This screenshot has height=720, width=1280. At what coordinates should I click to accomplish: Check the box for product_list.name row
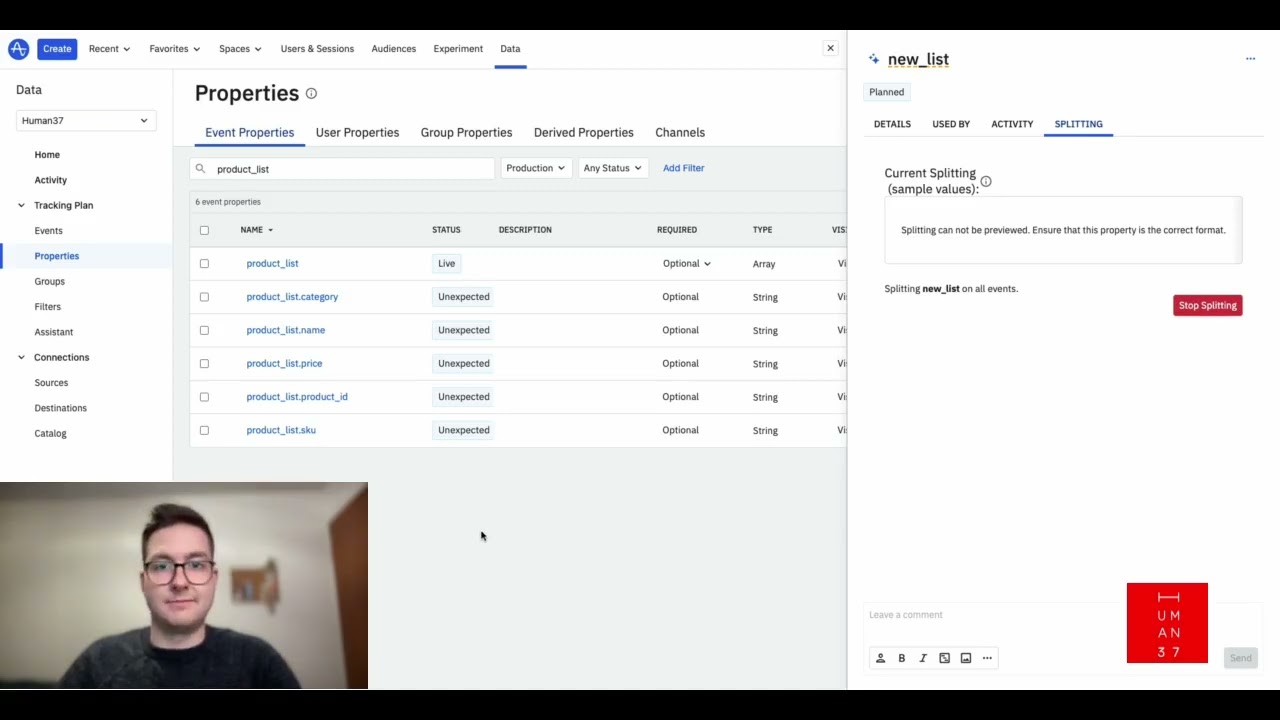tap(204, 330)
